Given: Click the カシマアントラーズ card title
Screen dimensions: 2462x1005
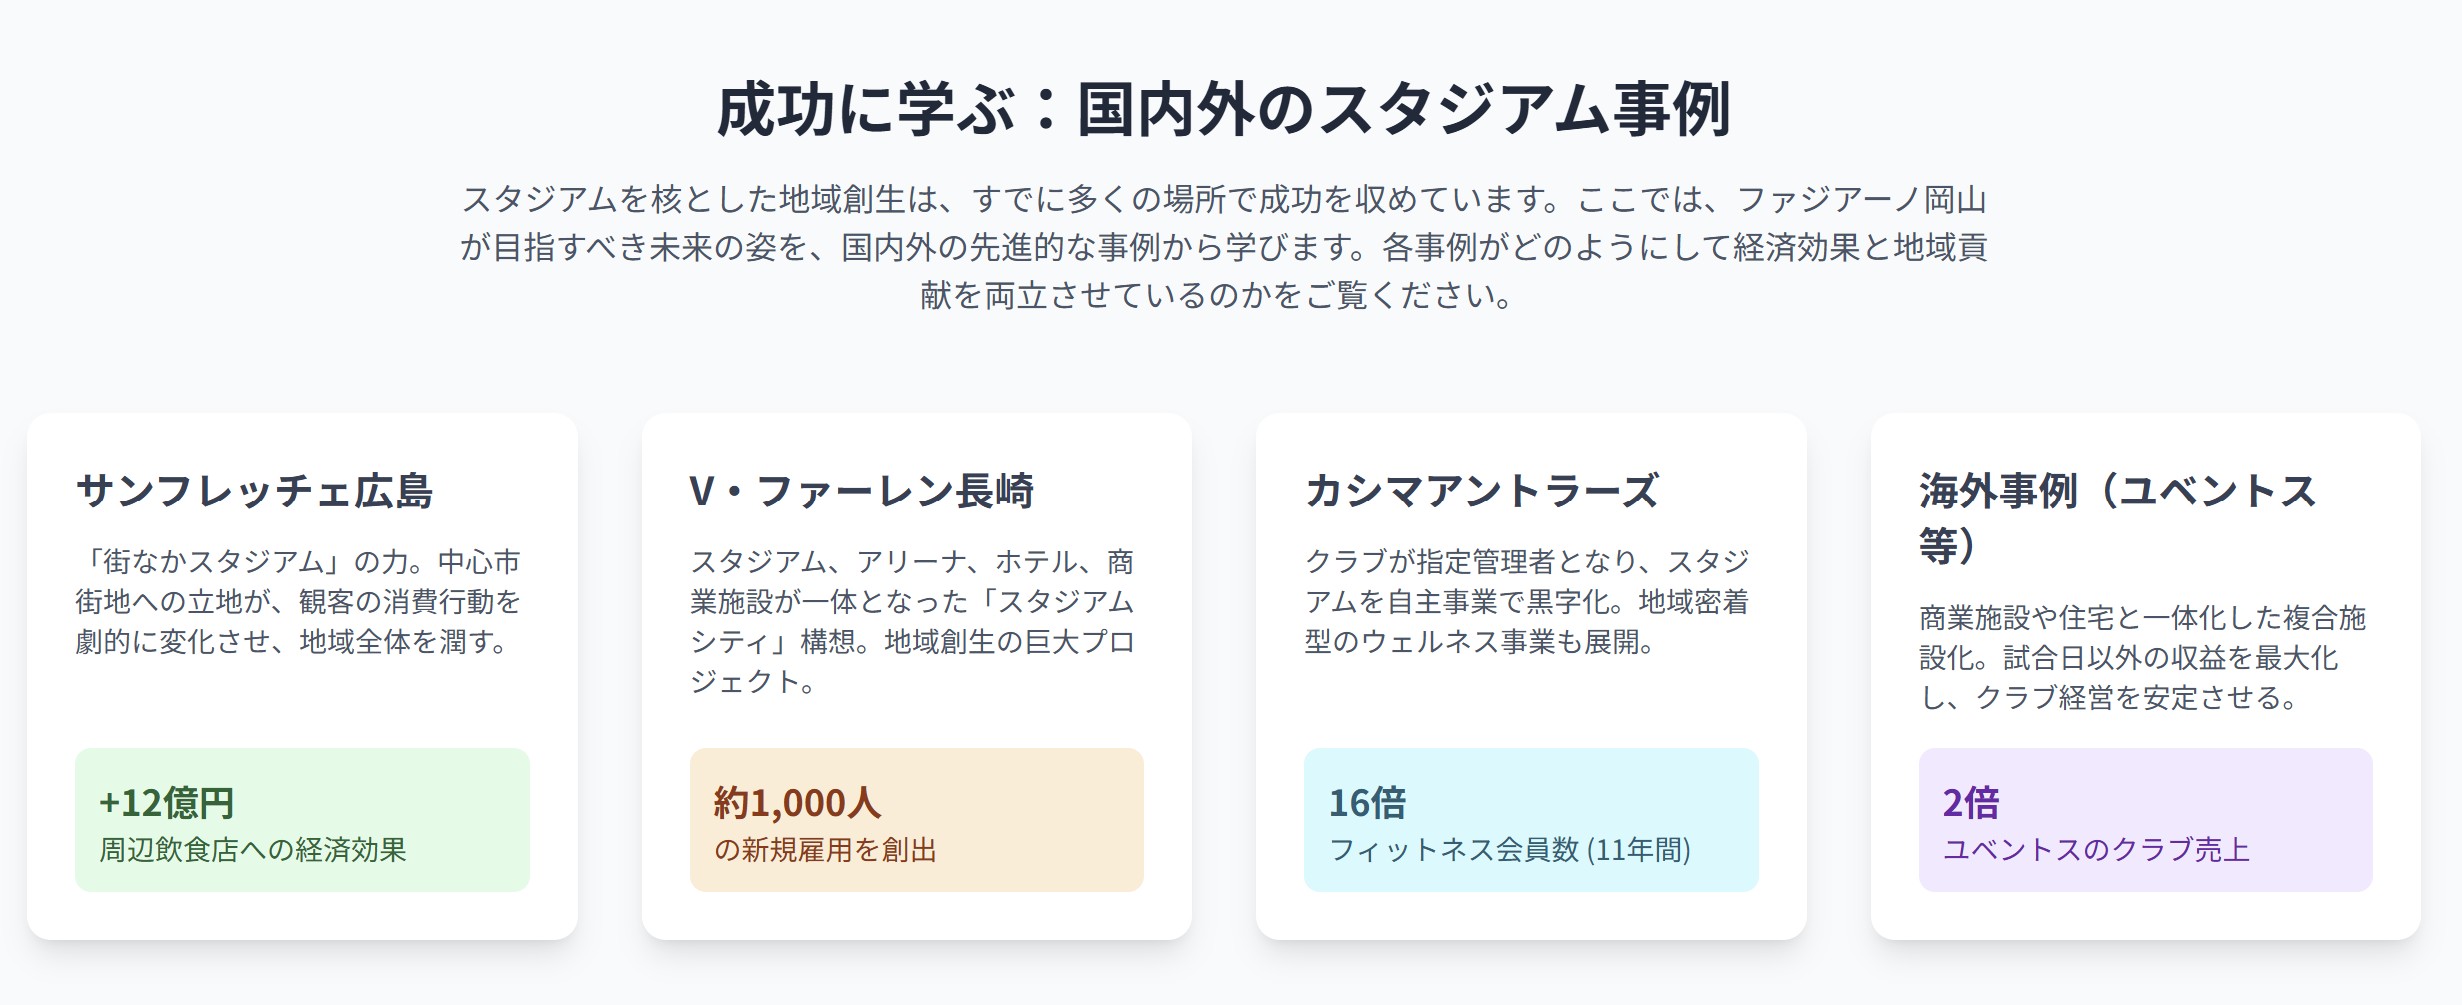Looking at the screenshot, I should [1481, 491].
